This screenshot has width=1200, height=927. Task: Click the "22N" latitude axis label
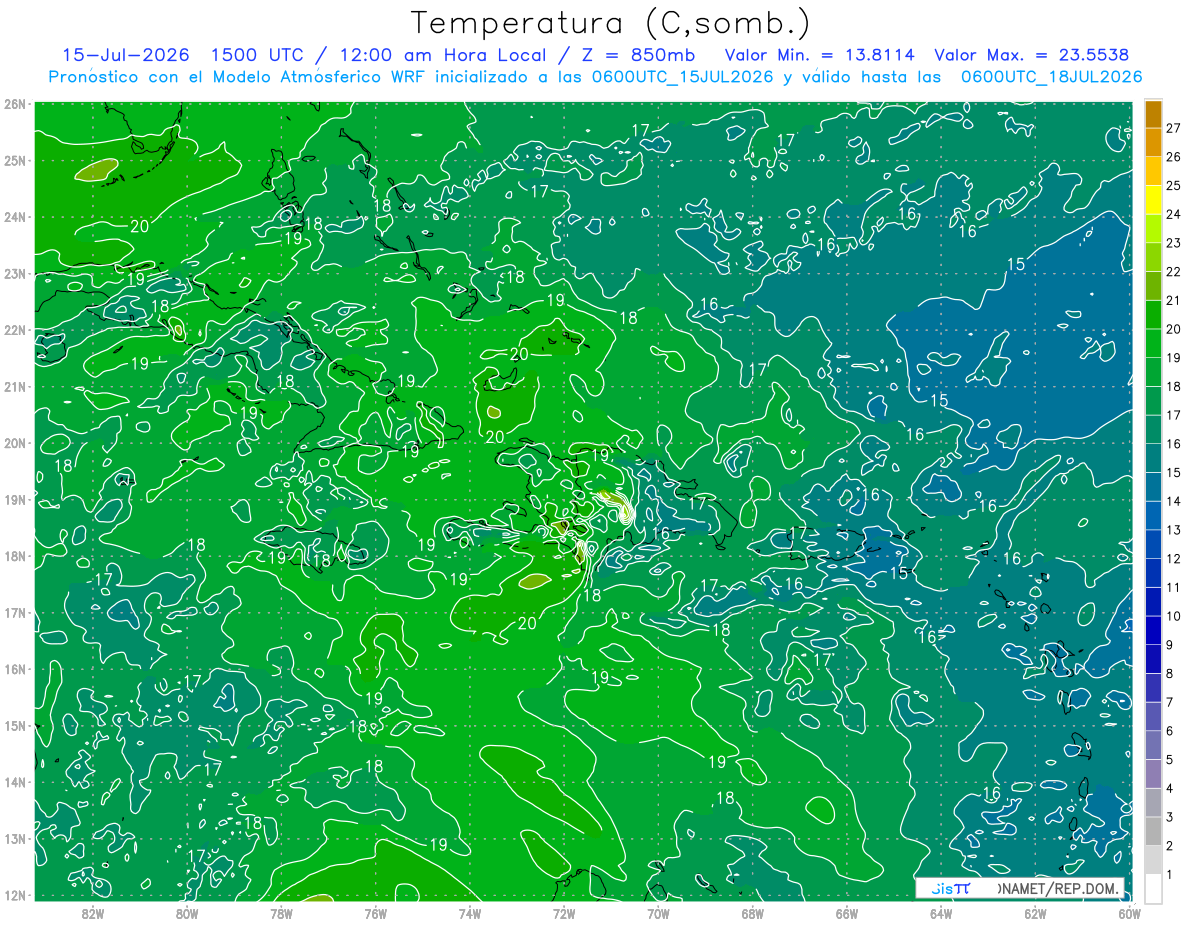coord(15,330)
